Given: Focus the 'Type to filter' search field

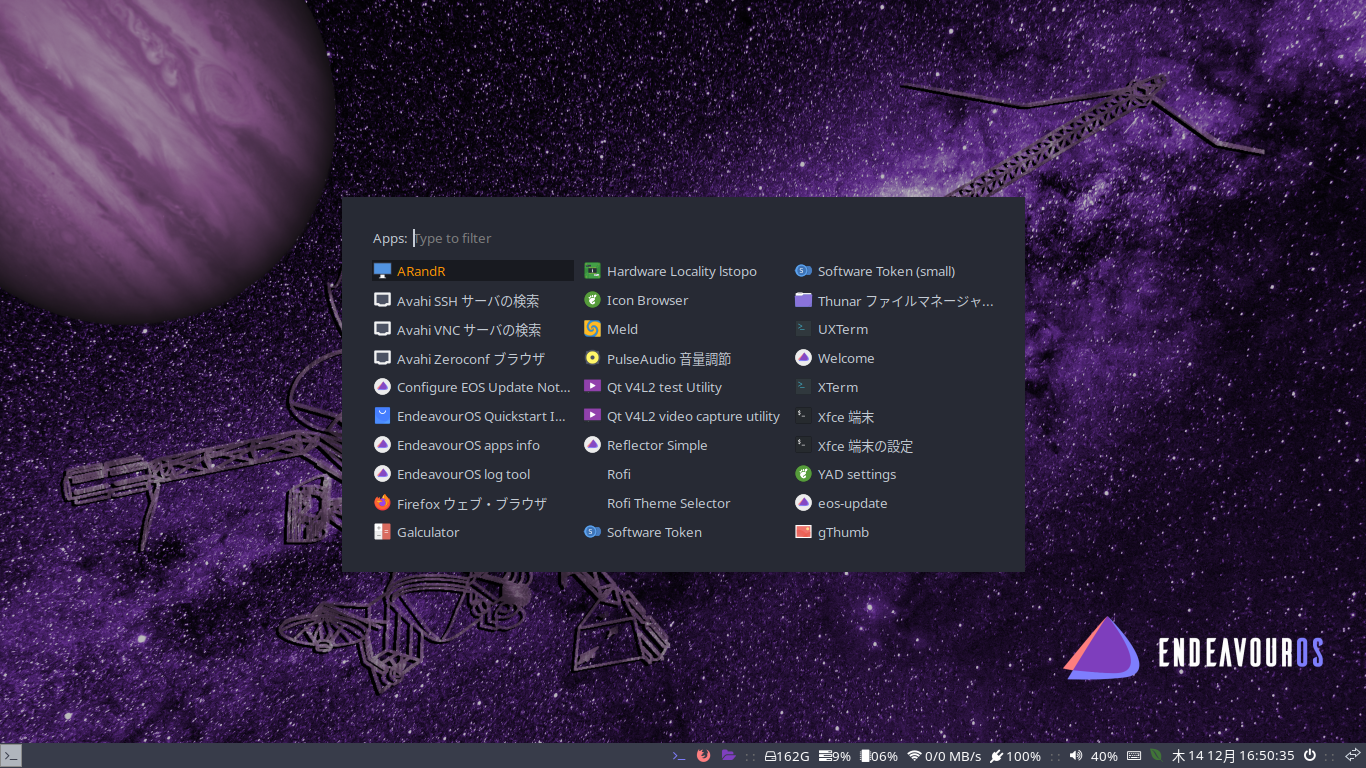Looking at the screenshot, I should point(704,238).
